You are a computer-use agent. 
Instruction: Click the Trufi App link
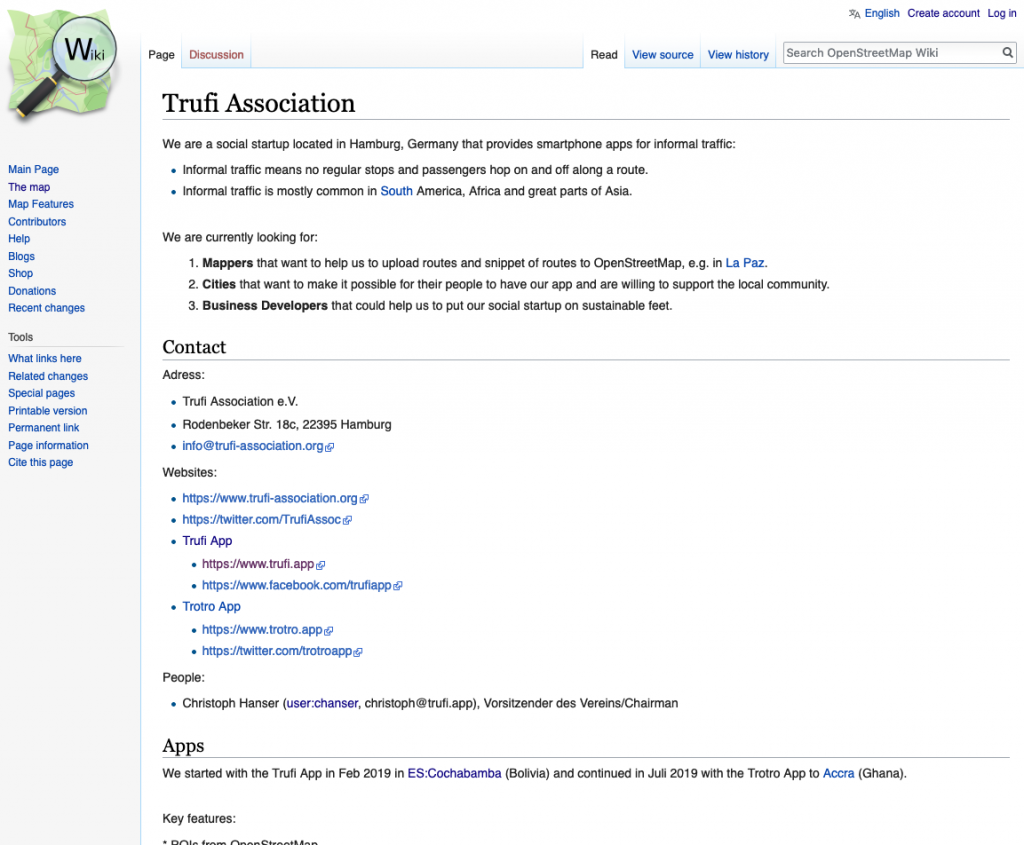[x=207, y=541]
